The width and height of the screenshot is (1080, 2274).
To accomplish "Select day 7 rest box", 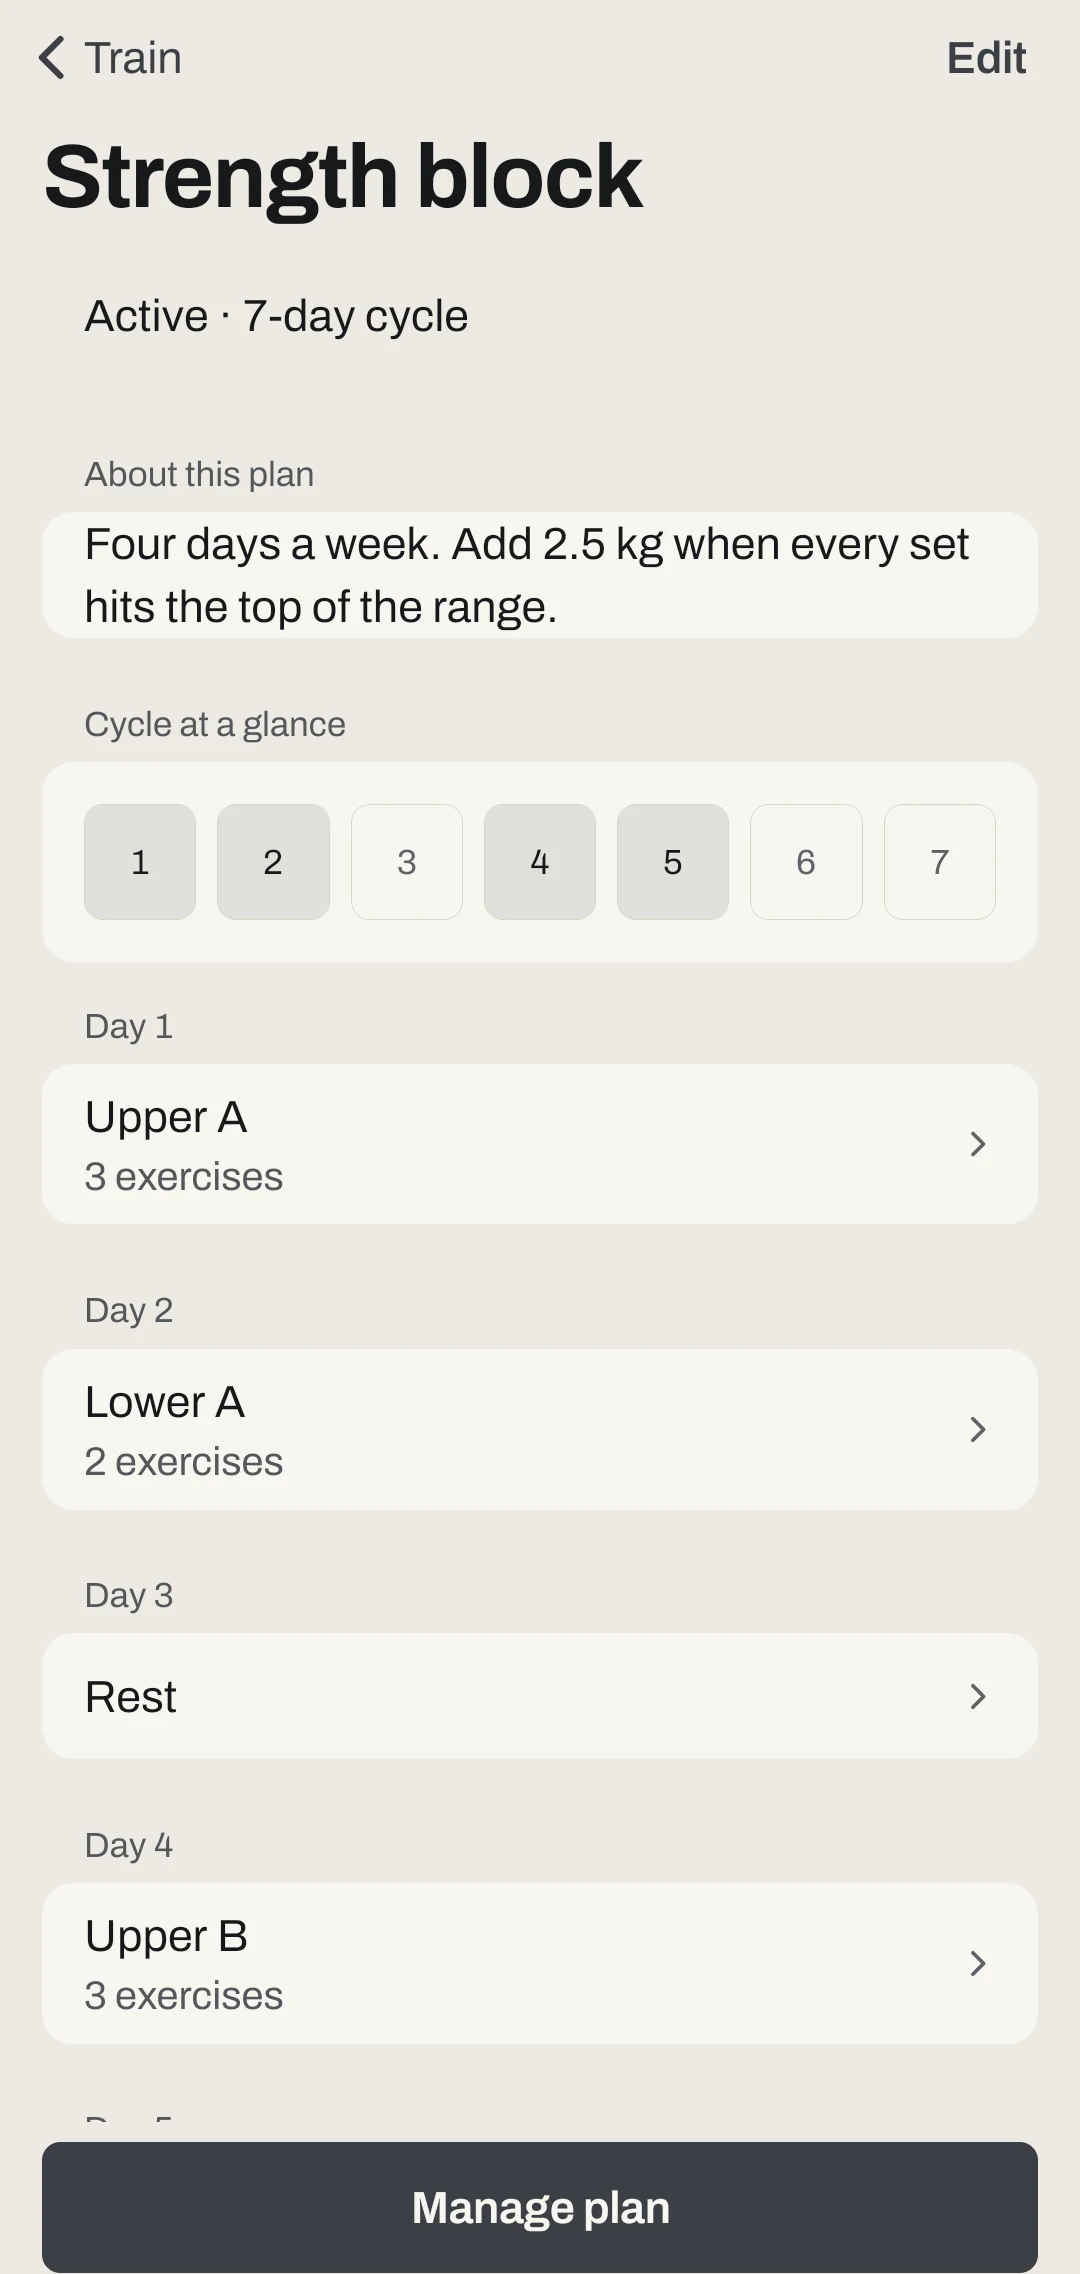I will [x=940, y=862].
